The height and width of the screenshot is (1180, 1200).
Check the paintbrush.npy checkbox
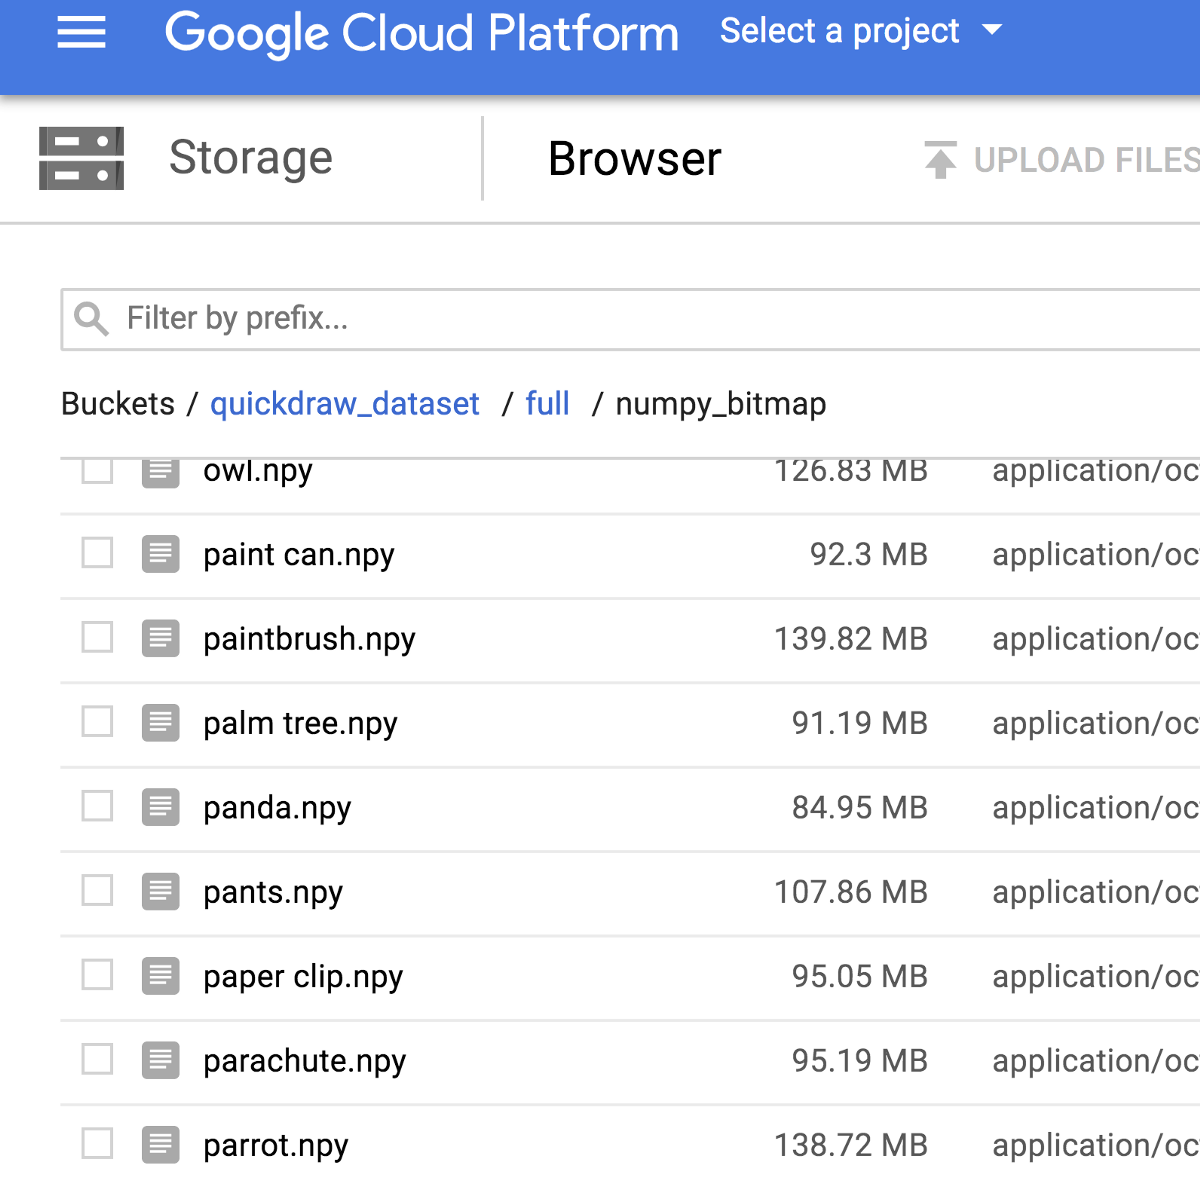click(97, 637)
